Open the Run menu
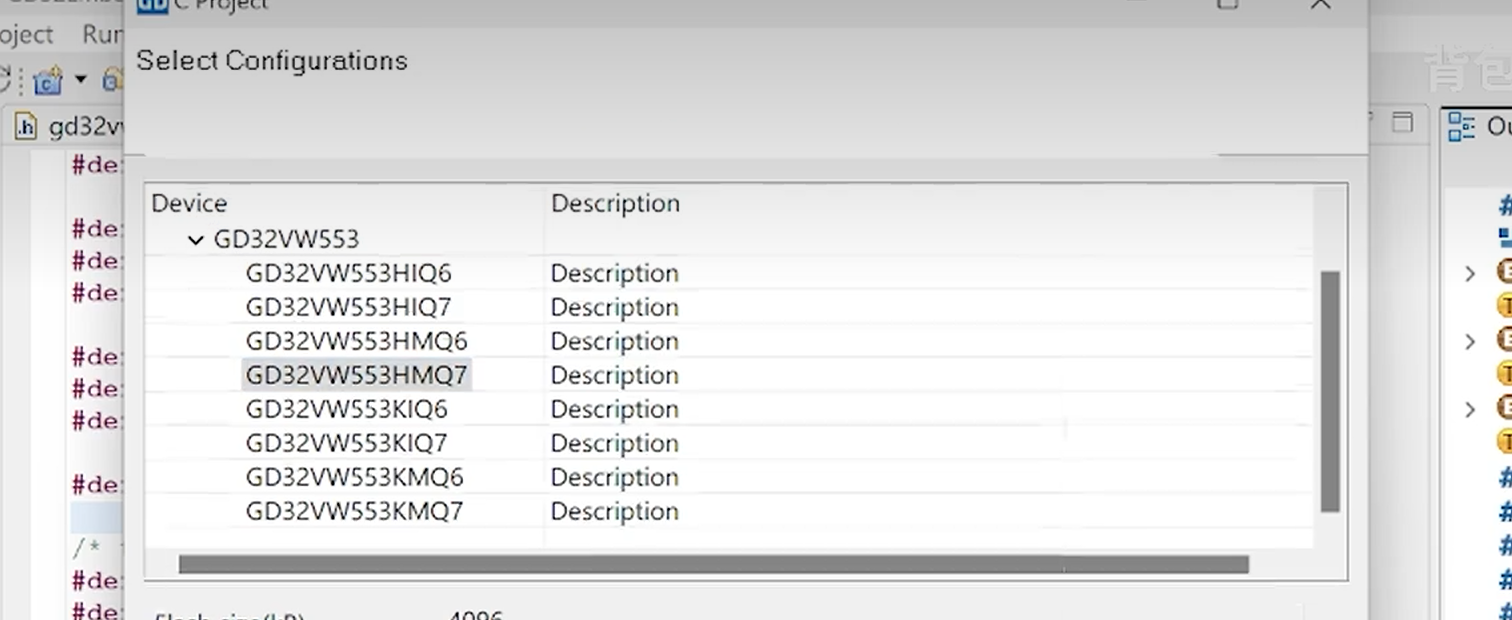Viewport: 1512px width, 620px height. (102, 34)
